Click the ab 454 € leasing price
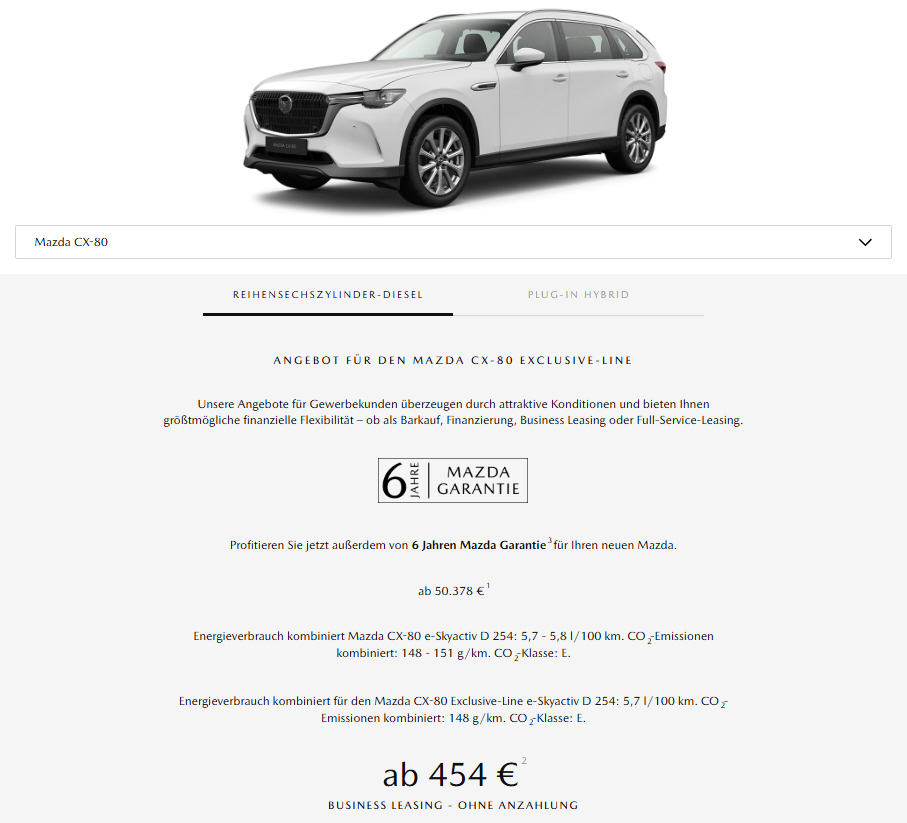The width and height of the screenshot is (907, 823). click(450, 775)
